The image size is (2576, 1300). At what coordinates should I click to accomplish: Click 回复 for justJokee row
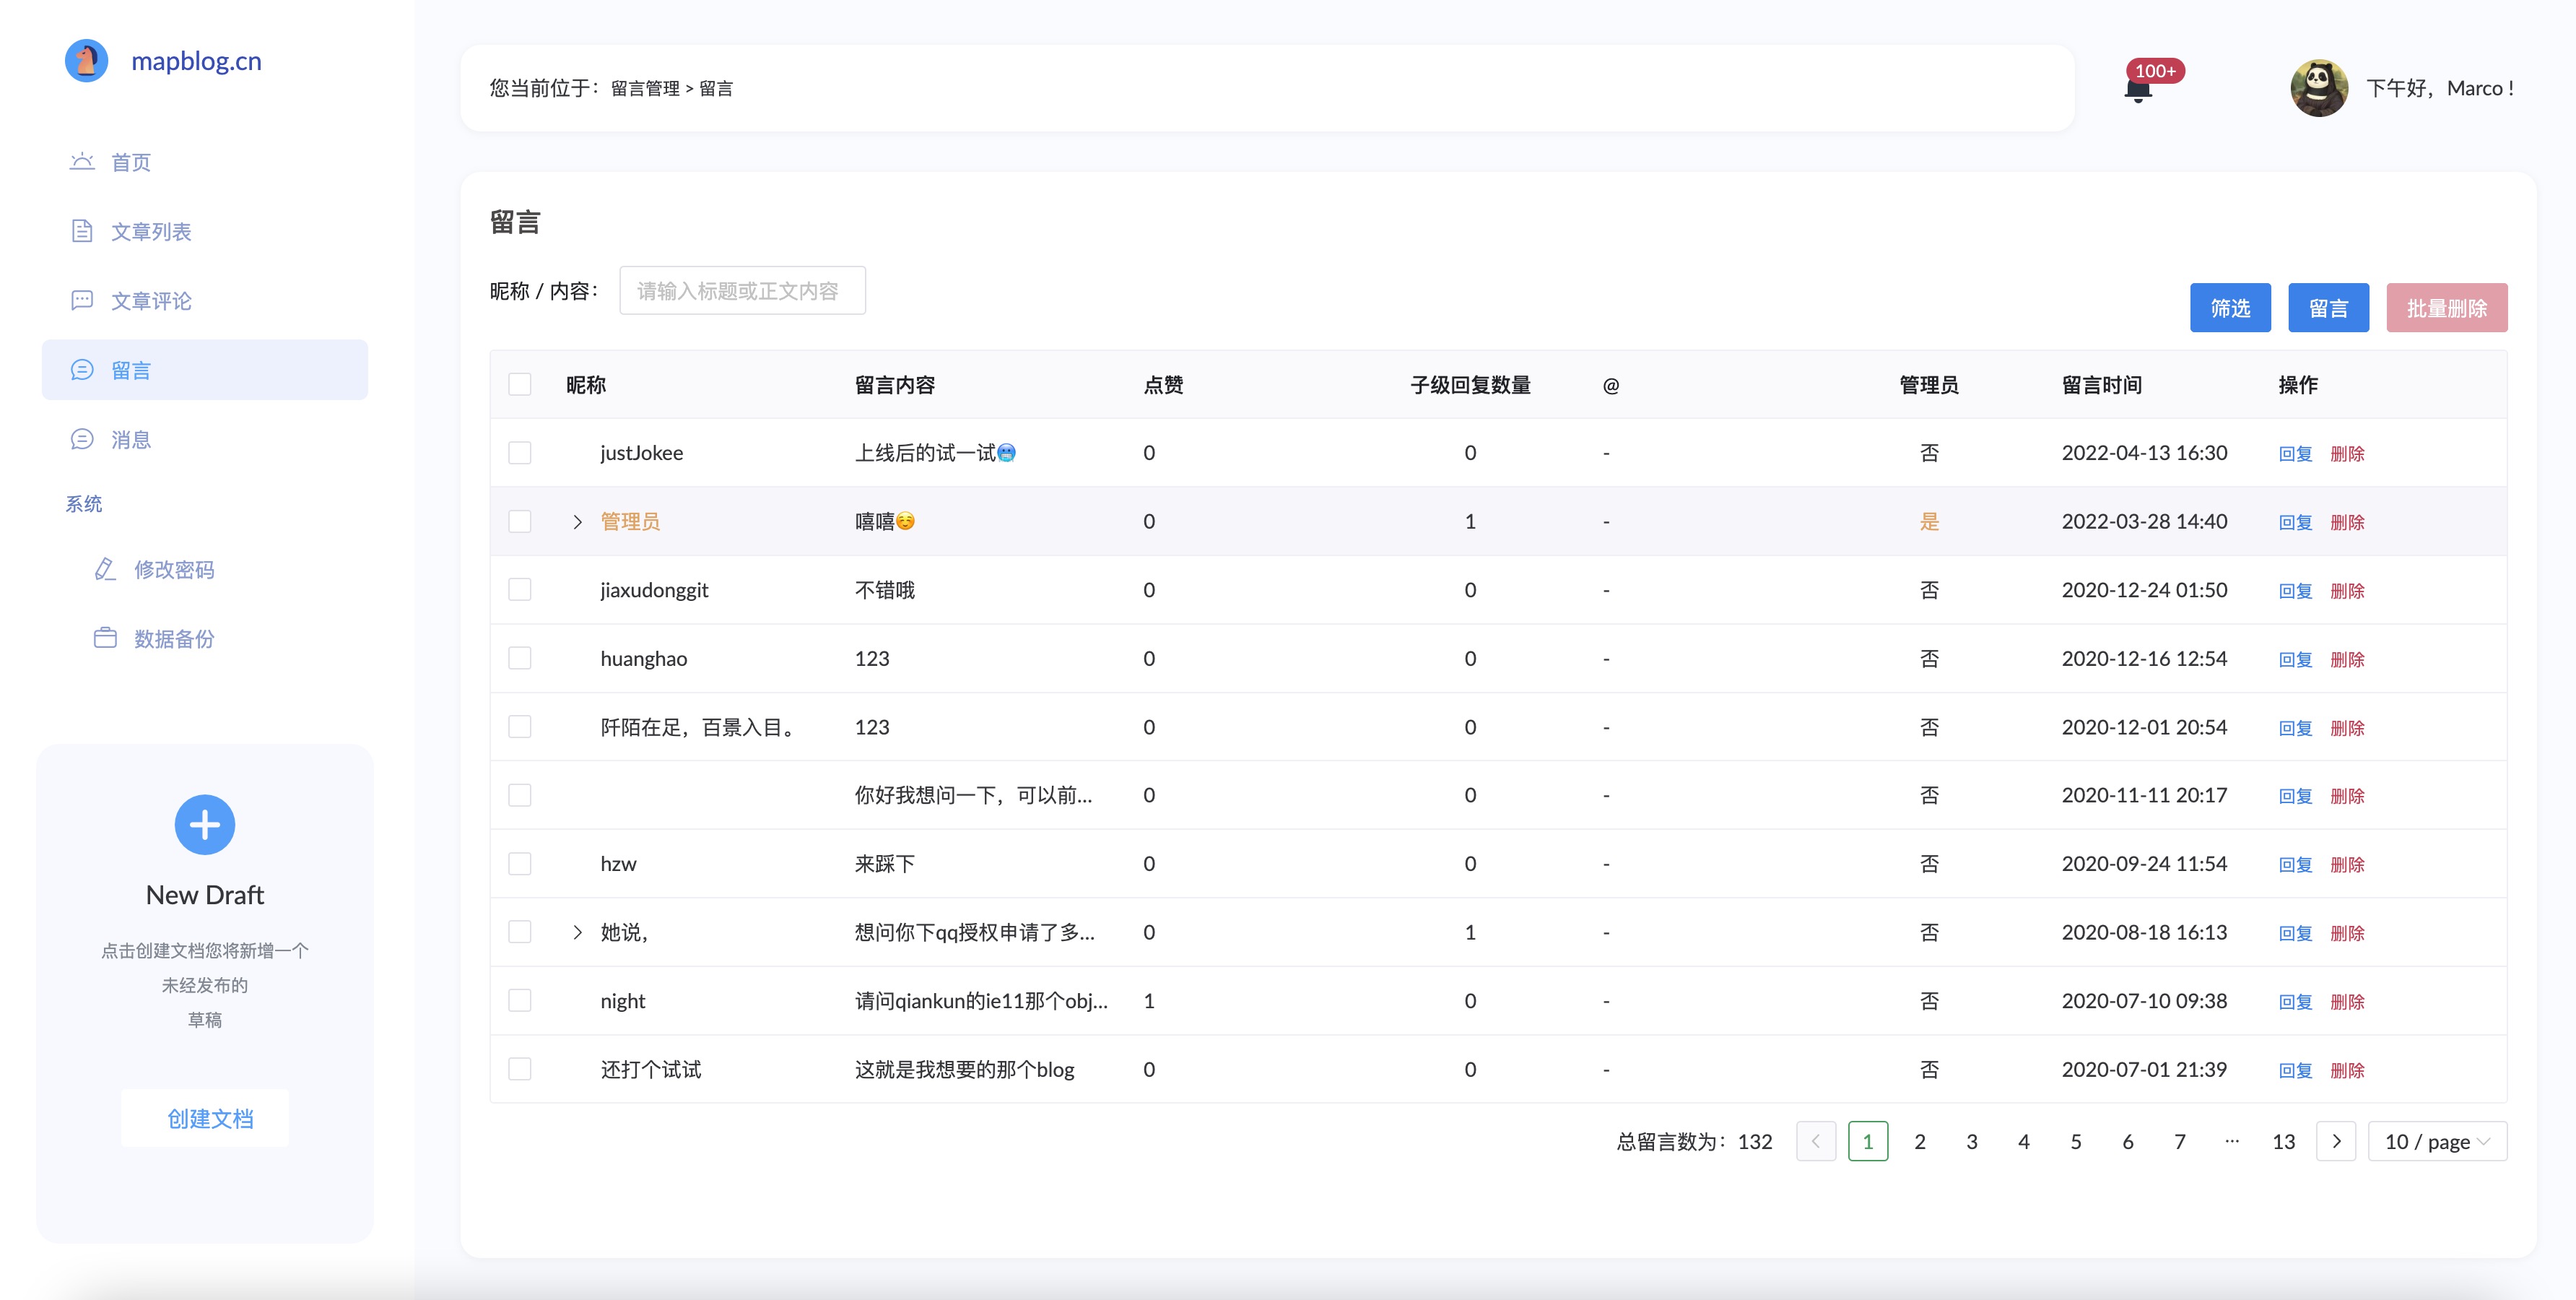pos(2295,454)
